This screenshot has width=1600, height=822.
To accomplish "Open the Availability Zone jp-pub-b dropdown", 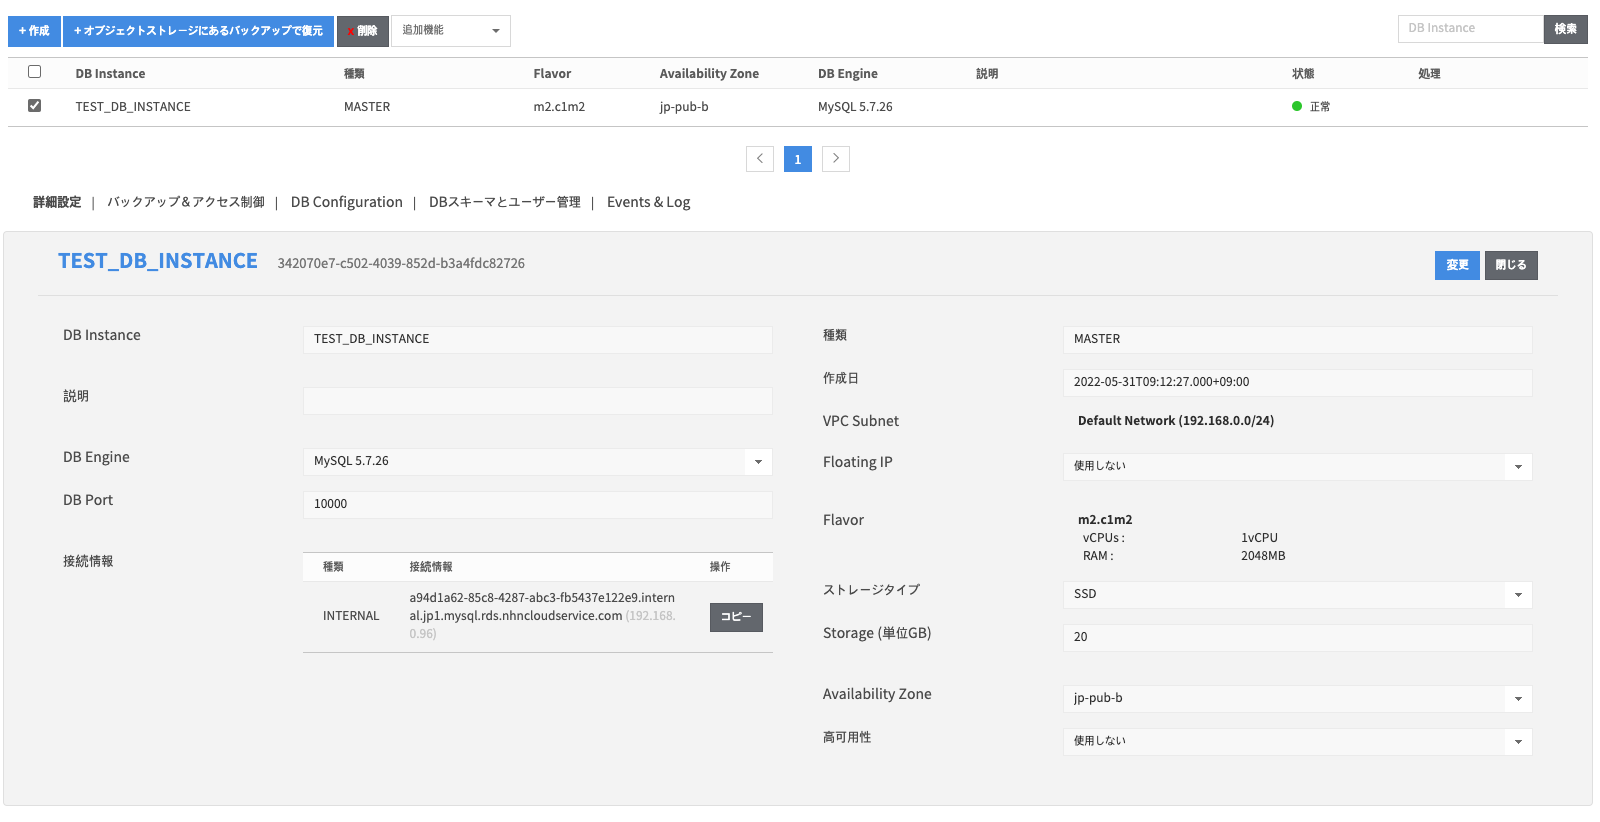I will click(x=1298, y=698).
